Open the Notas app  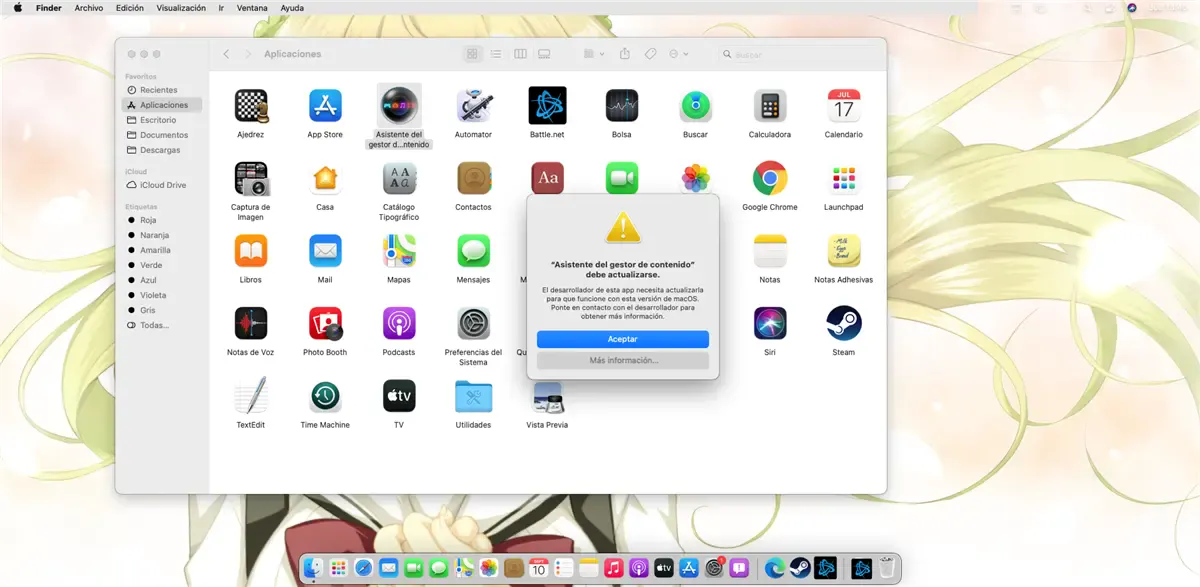tap(770, 251)
